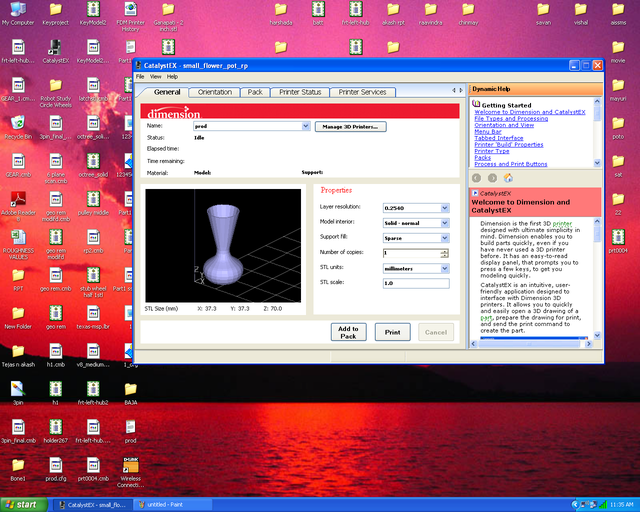This screenshot has width=640, height=512.
Task: Go forward in Dynamic Help pane
Action: point(492,178)
